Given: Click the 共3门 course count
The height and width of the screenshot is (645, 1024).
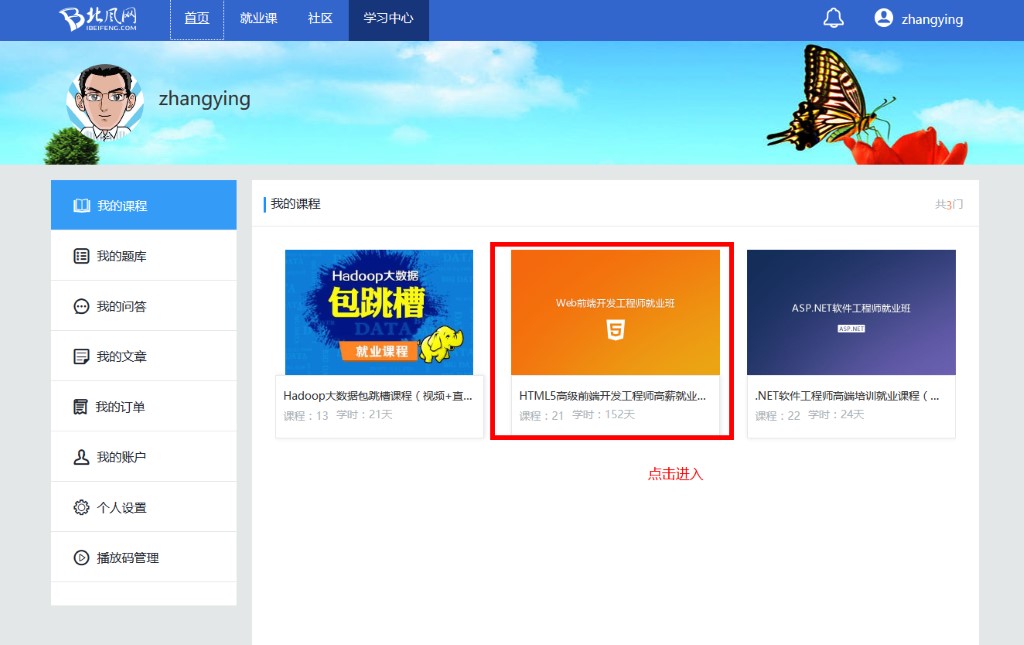Looking at the screenshot, I should [949, 204].
